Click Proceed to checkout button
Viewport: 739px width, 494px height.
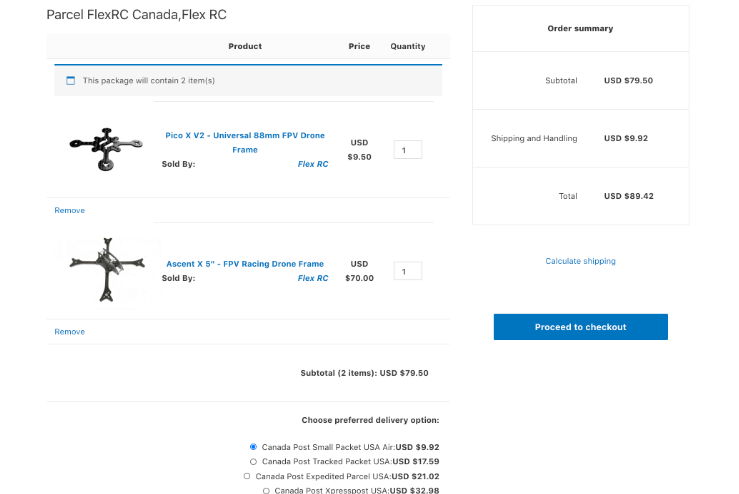(x=581, y=327)
